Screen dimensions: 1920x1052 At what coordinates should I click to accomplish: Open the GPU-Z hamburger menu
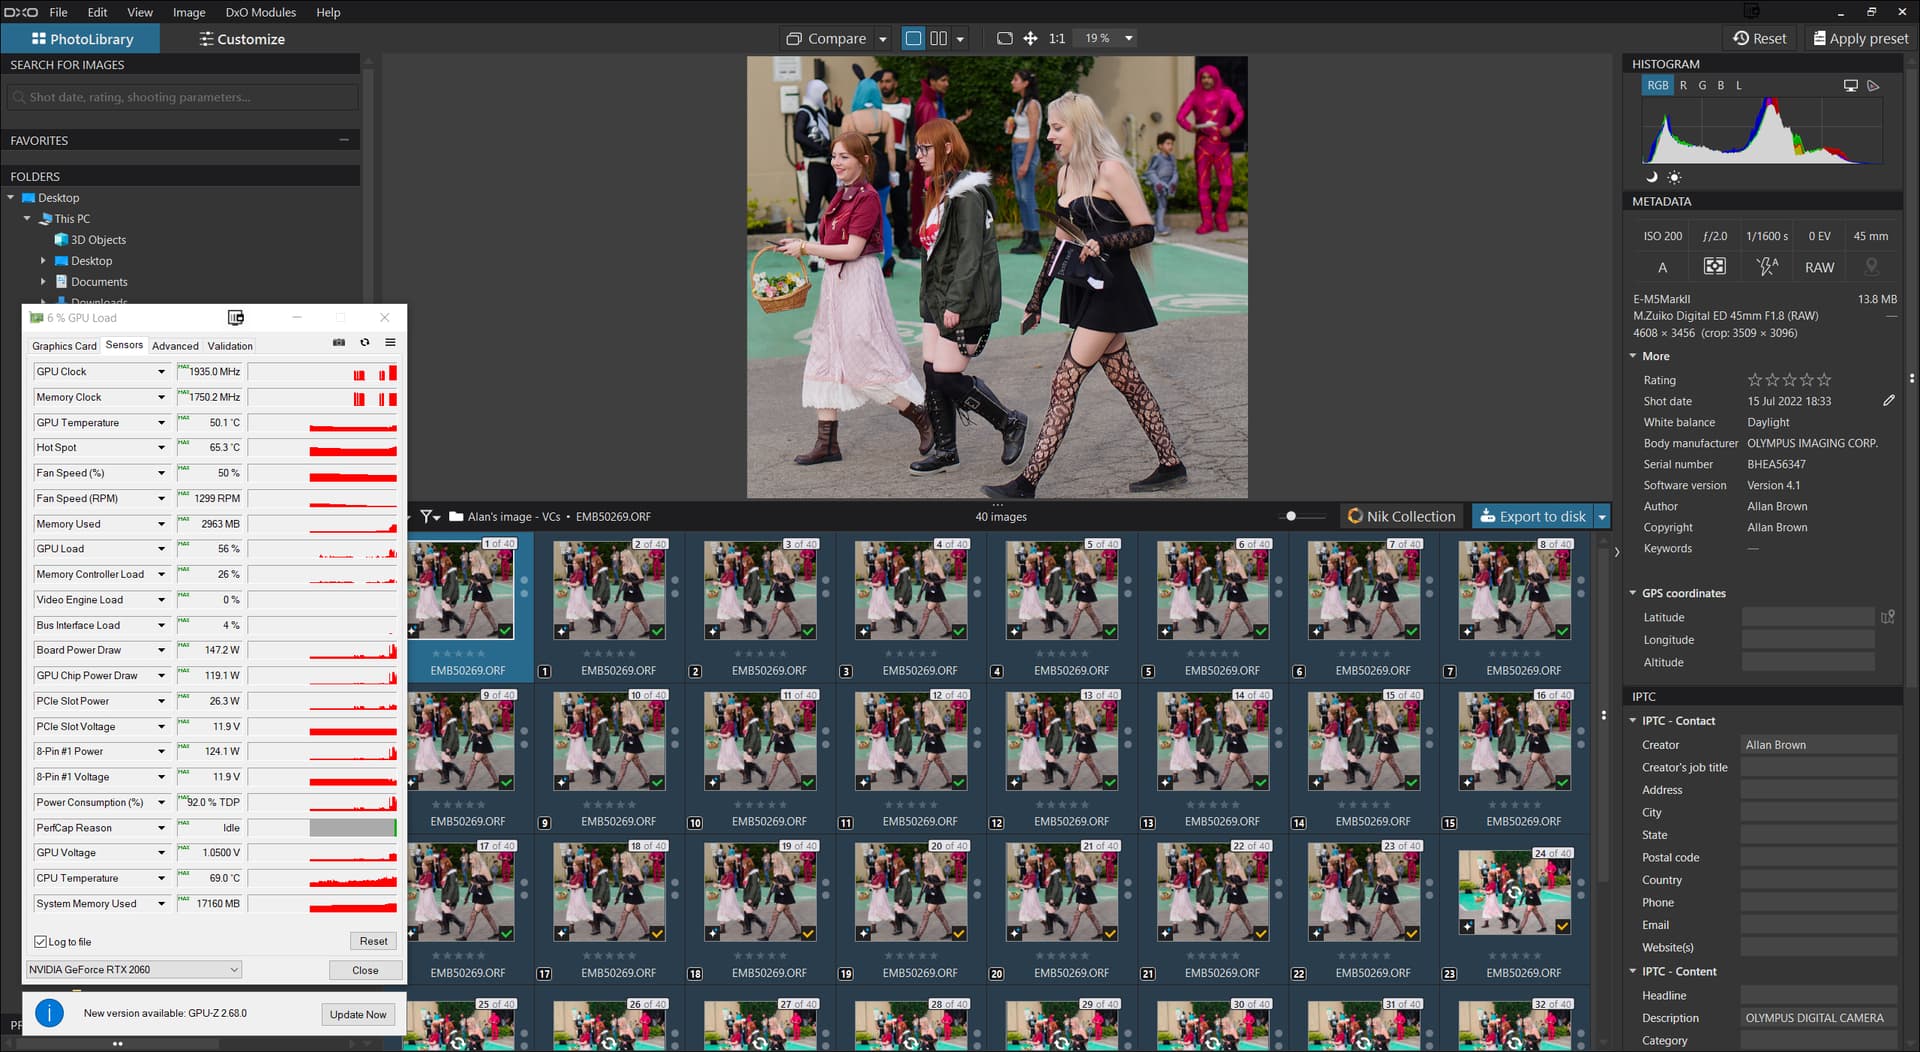coord(390,343)
